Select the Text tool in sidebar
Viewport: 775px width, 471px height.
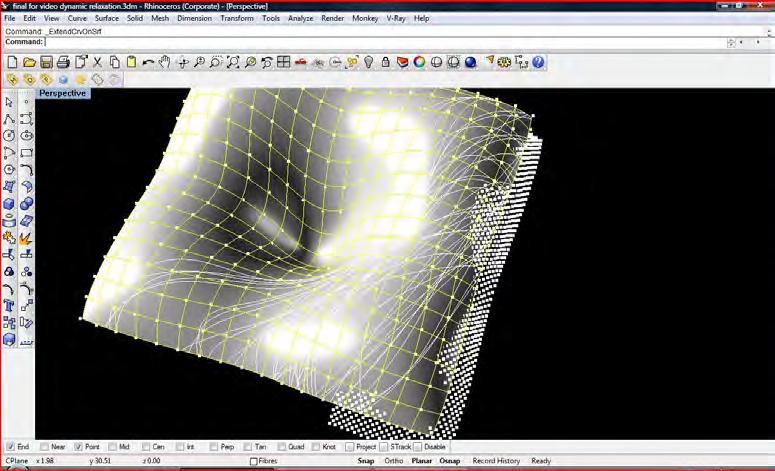9,305
